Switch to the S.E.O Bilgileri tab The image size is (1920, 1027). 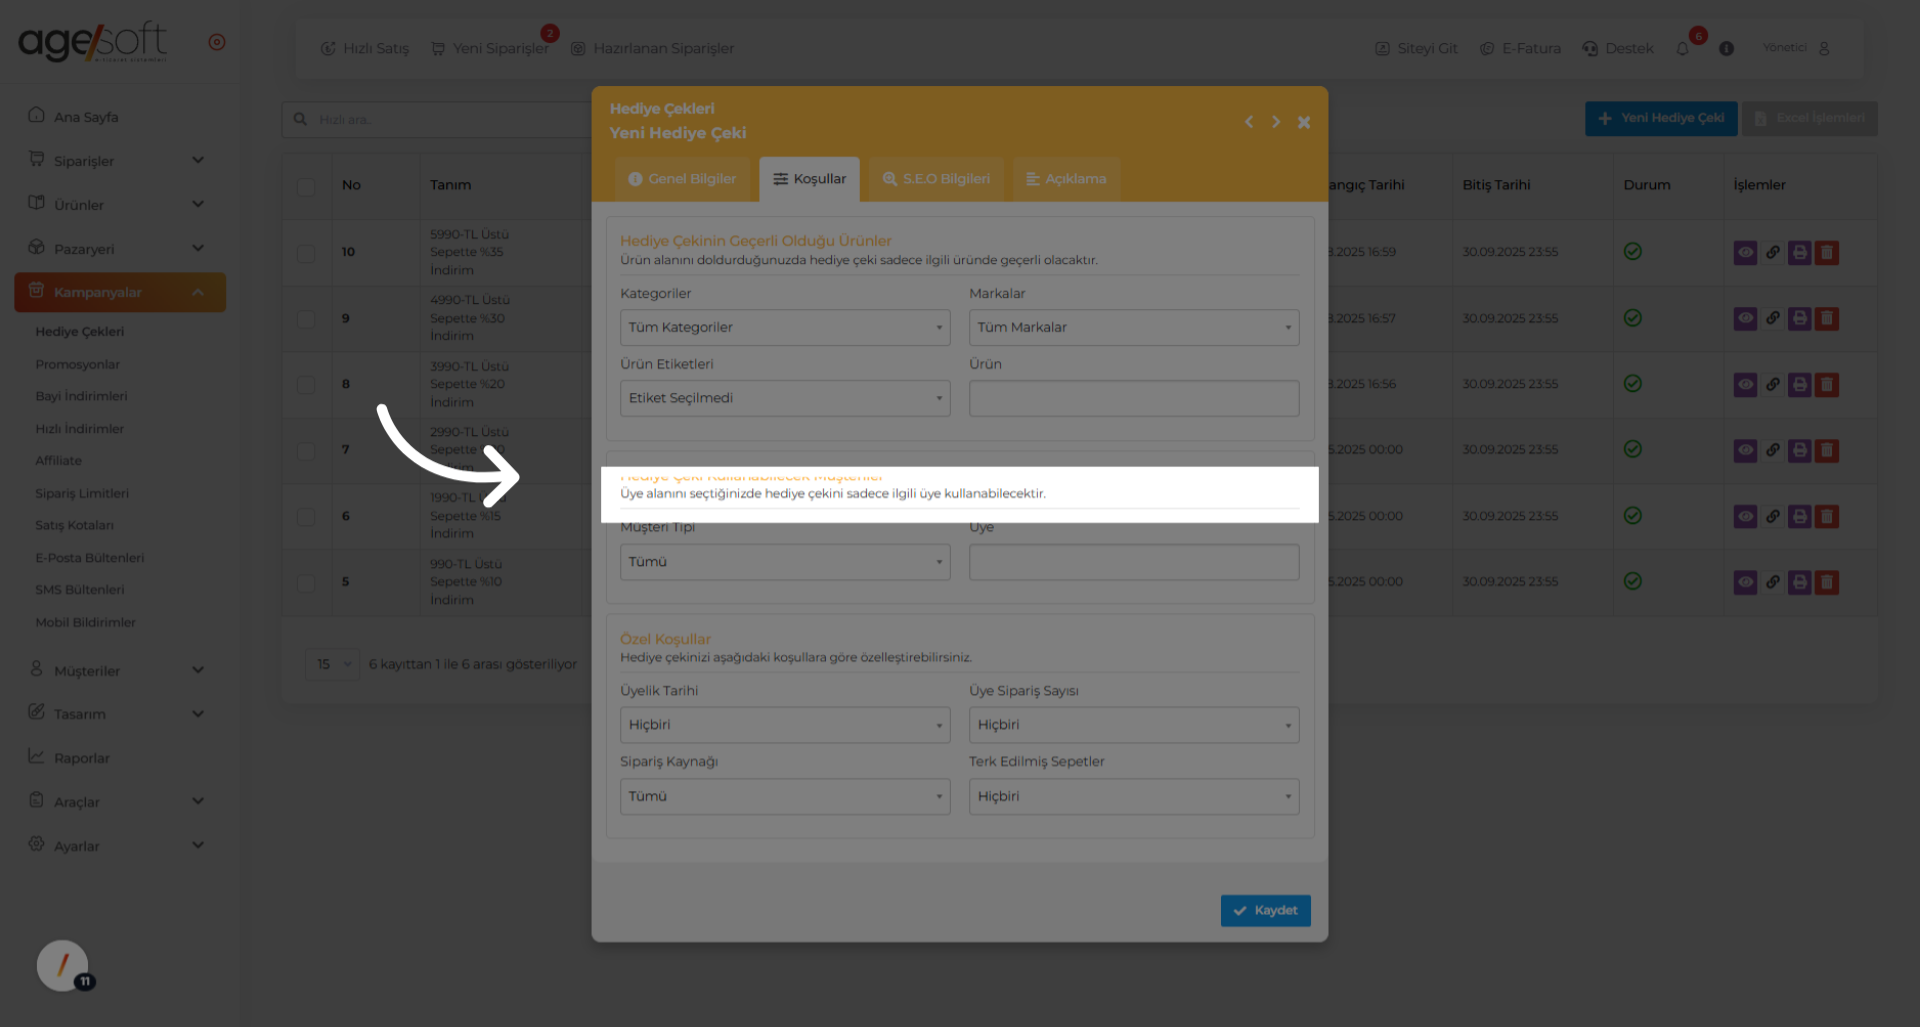(x=936, y=179)
